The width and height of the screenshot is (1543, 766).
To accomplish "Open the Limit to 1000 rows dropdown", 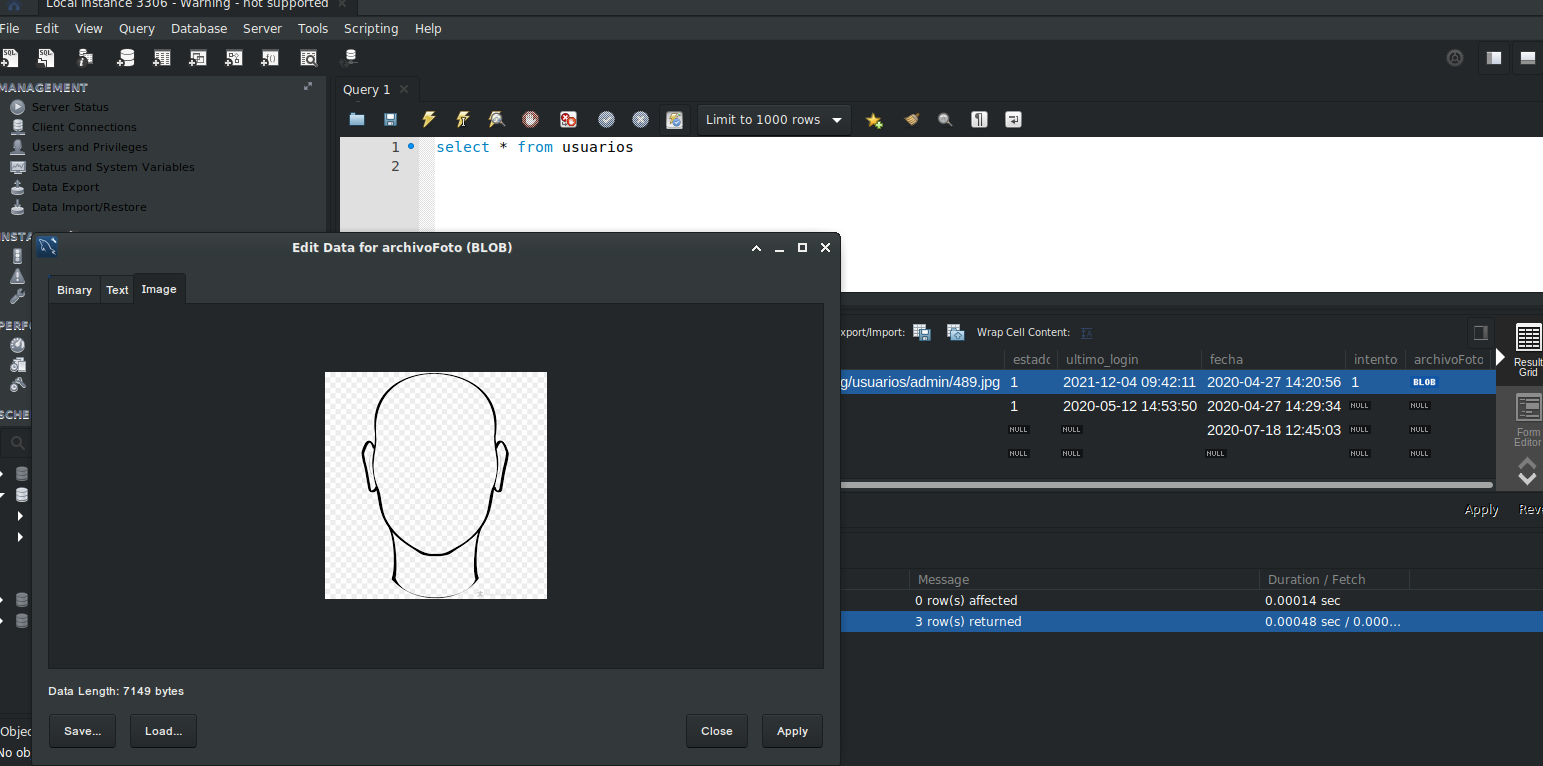I will pyautogui.click(x=774, y=120).
